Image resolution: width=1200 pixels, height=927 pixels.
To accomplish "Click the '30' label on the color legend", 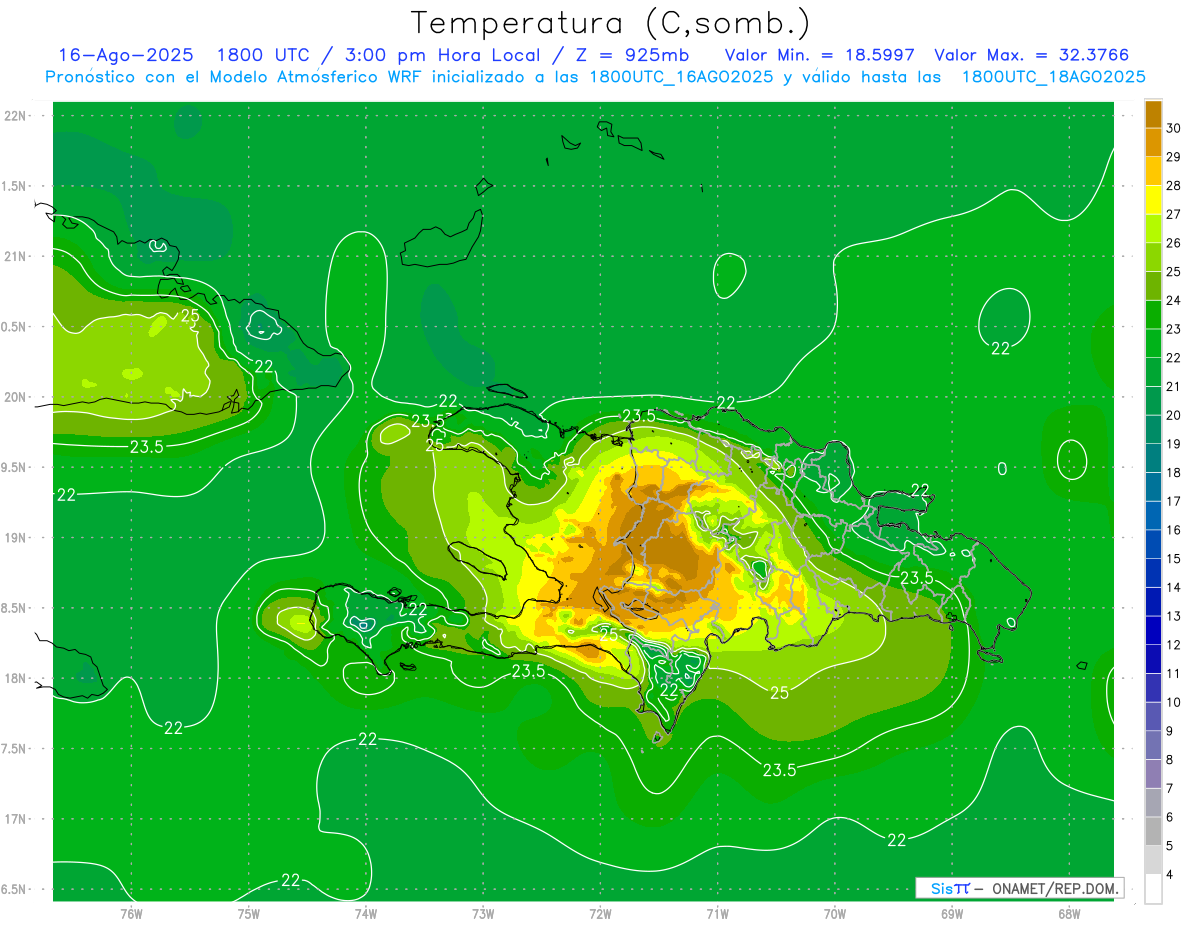I will click(x=1174, y=129).
